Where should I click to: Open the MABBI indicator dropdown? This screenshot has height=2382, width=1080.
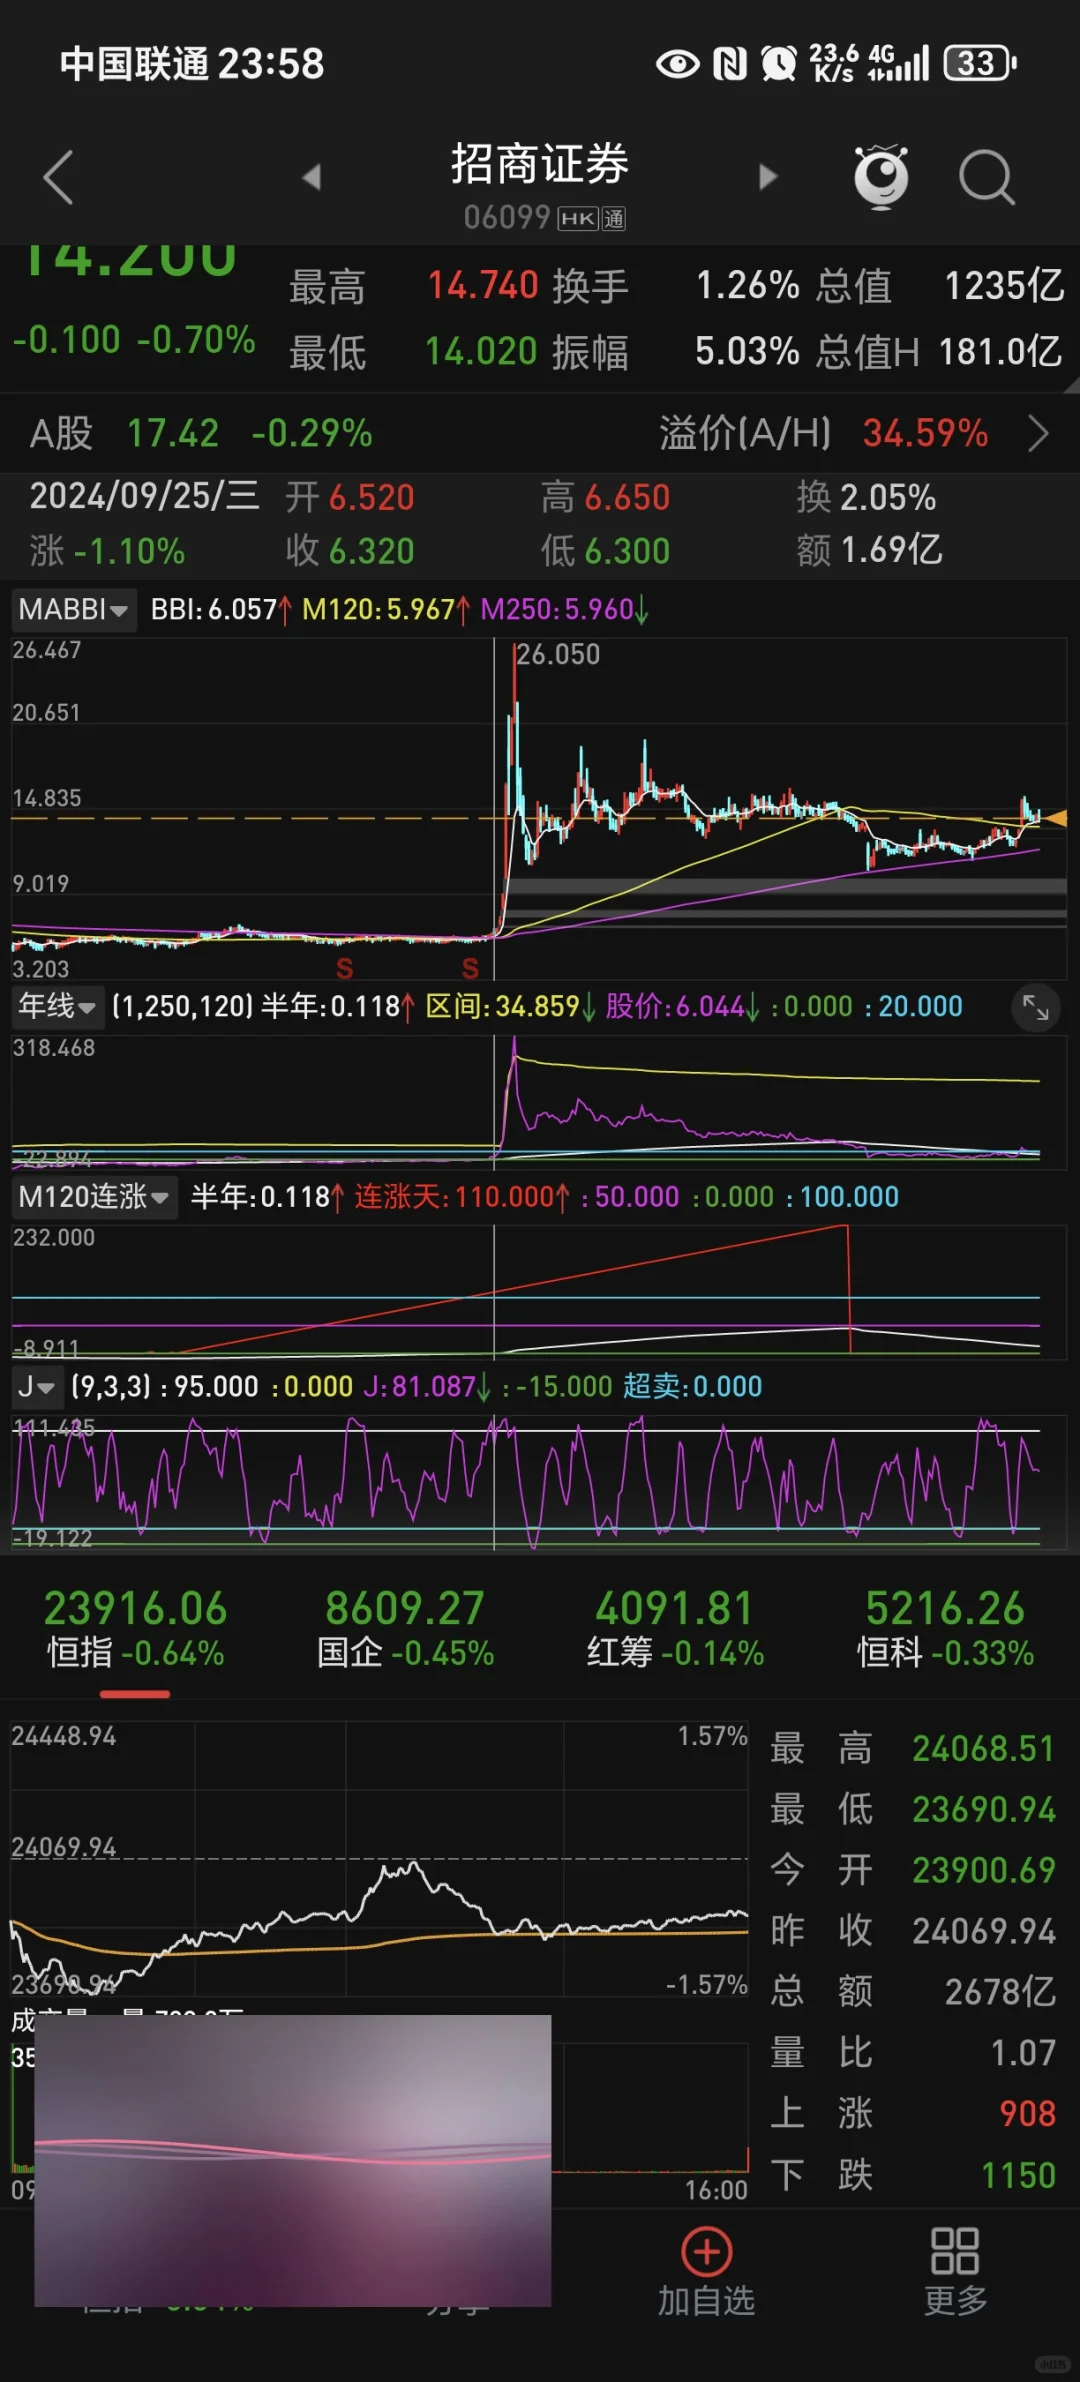pos(73,609)
